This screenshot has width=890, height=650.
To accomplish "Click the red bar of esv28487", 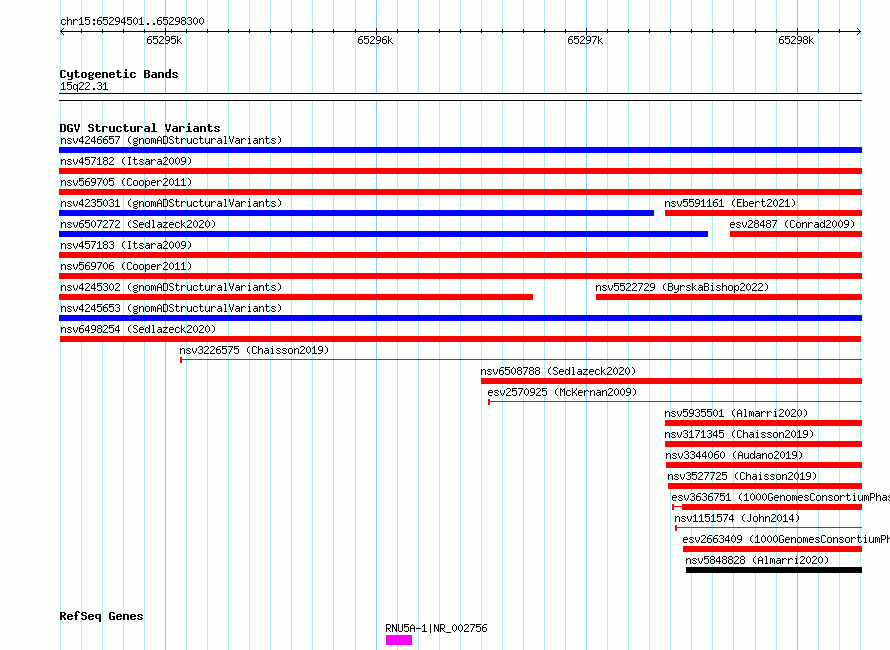I will [x=796, y=234].
